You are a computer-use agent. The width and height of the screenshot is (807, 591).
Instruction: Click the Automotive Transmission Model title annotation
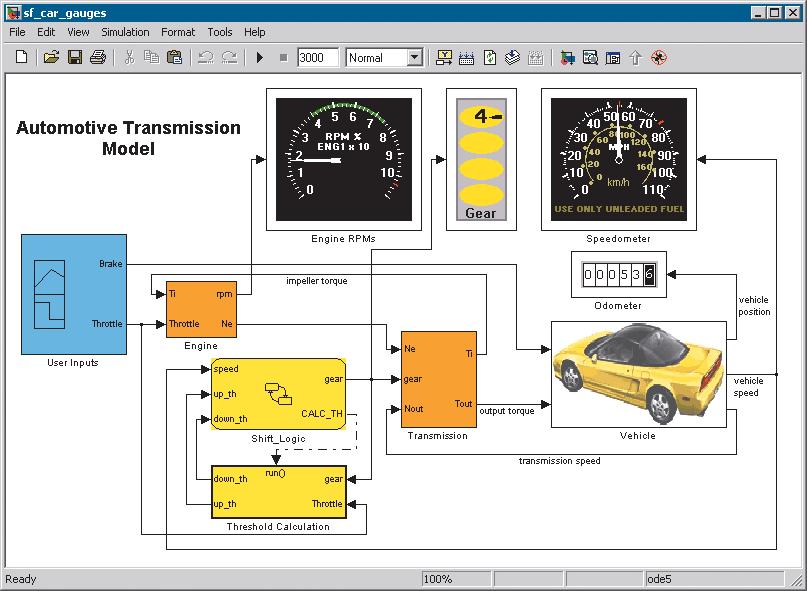click(128, 137)
